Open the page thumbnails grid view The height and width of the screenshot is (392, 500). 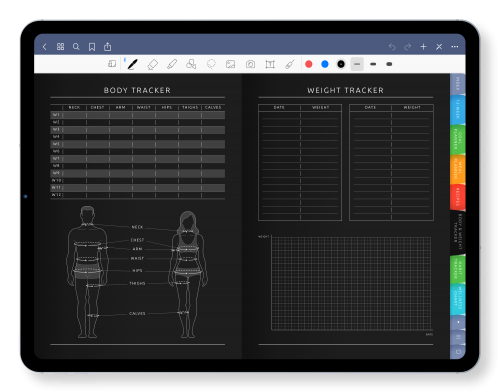60,47
